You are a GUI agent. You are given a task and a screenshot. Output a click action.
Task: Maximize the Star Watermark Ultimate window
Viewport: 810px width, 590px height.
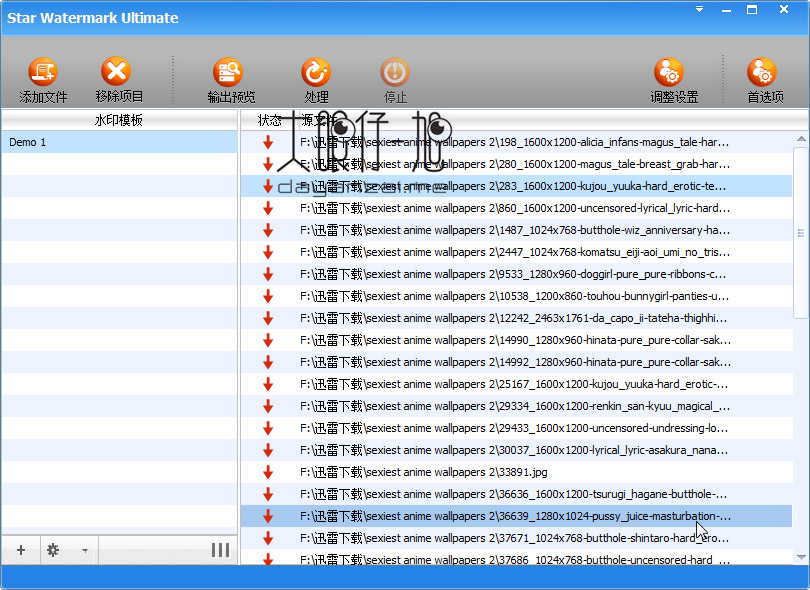(x=752, y=9)
